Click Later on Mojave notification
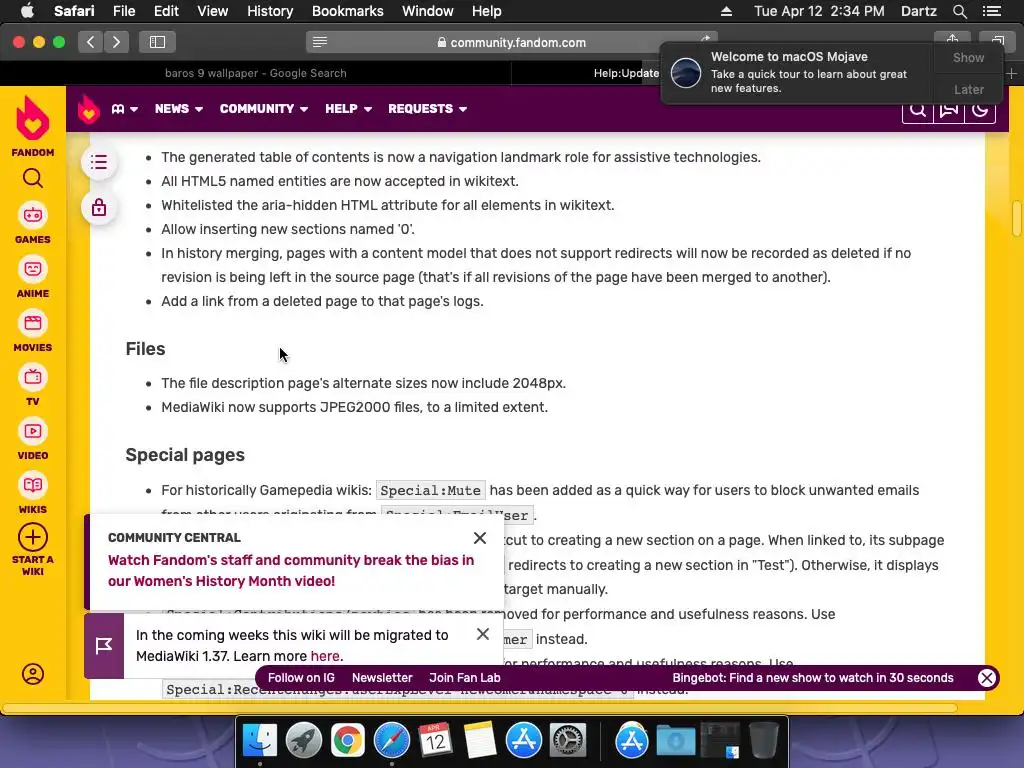Viewport: 1024px width, 768px height. pyautogui.click(x=968, y=89)
